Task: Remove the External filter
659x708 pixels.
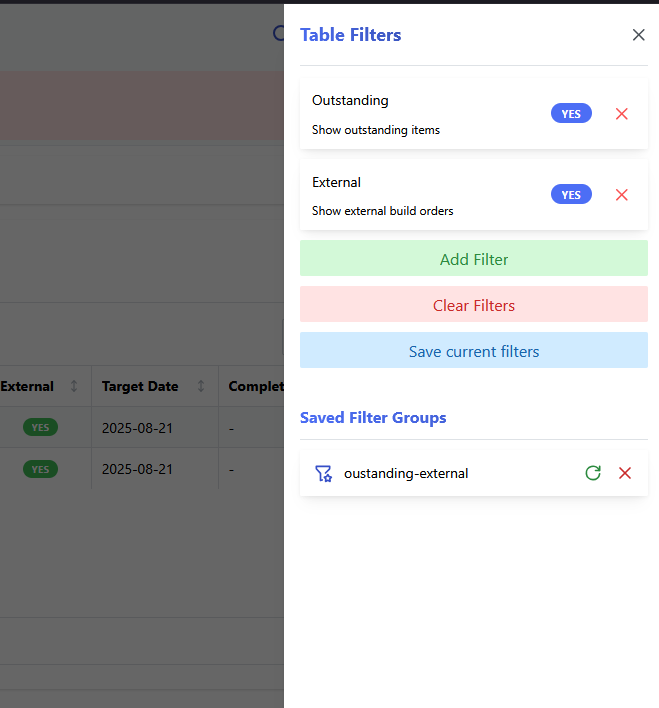Action: point(622,195)
